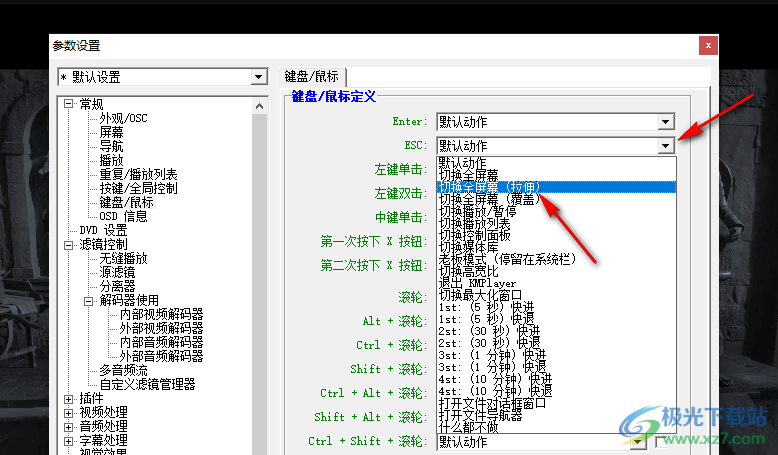Select 切换播放/暂停 option
Viewport: 778px width, 455px height.
556,211
